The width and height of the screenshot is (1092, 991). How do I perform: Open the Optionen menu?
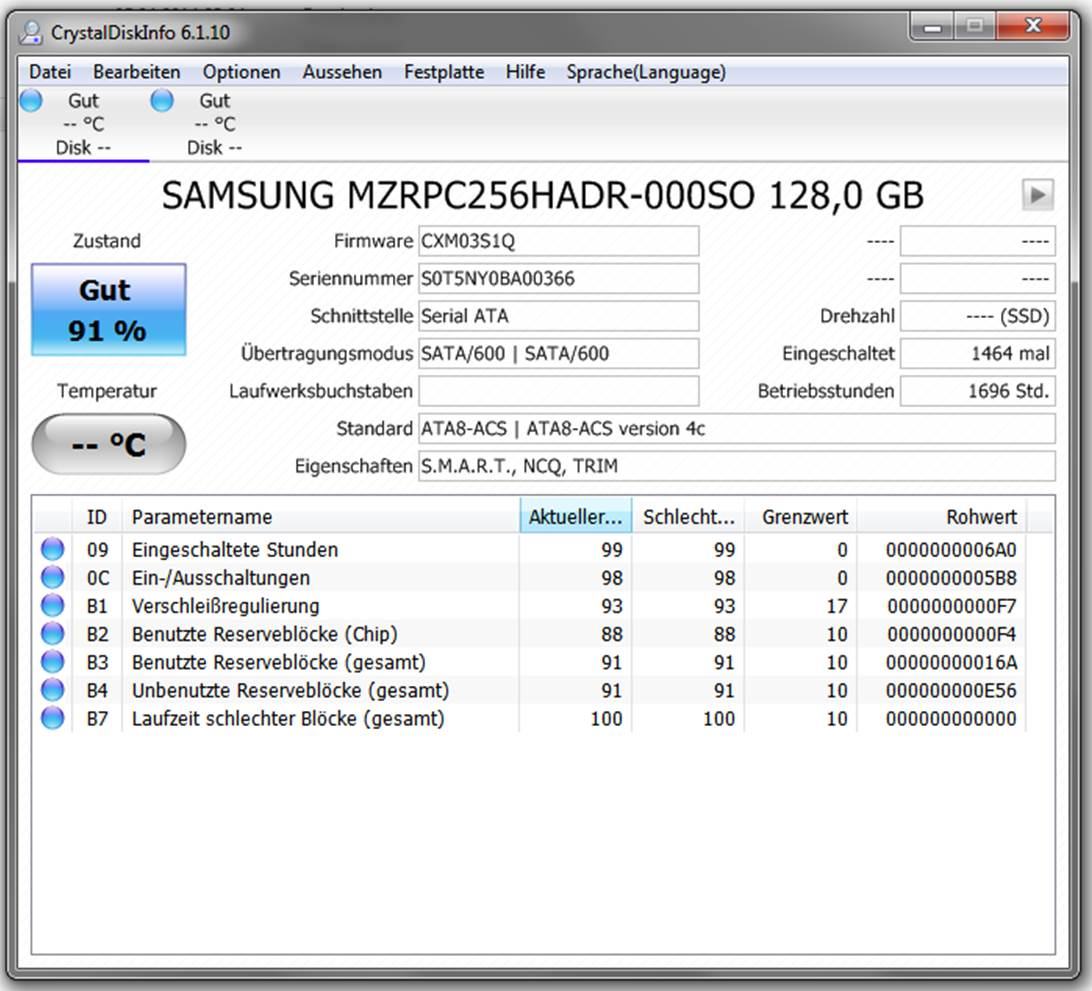242,72
